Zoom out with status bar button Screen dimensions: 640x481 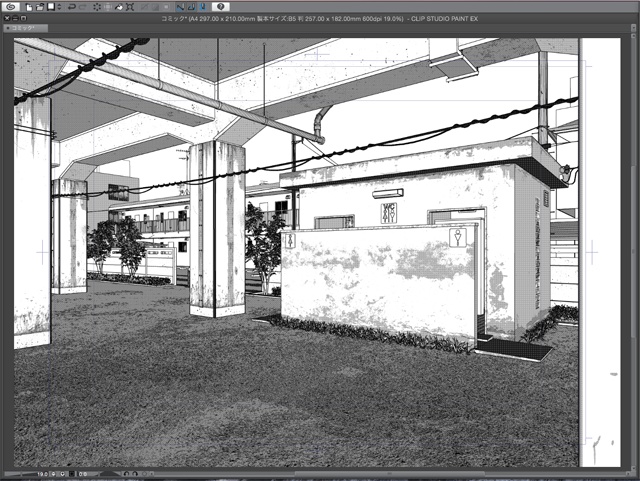click(x=53, y=474)
